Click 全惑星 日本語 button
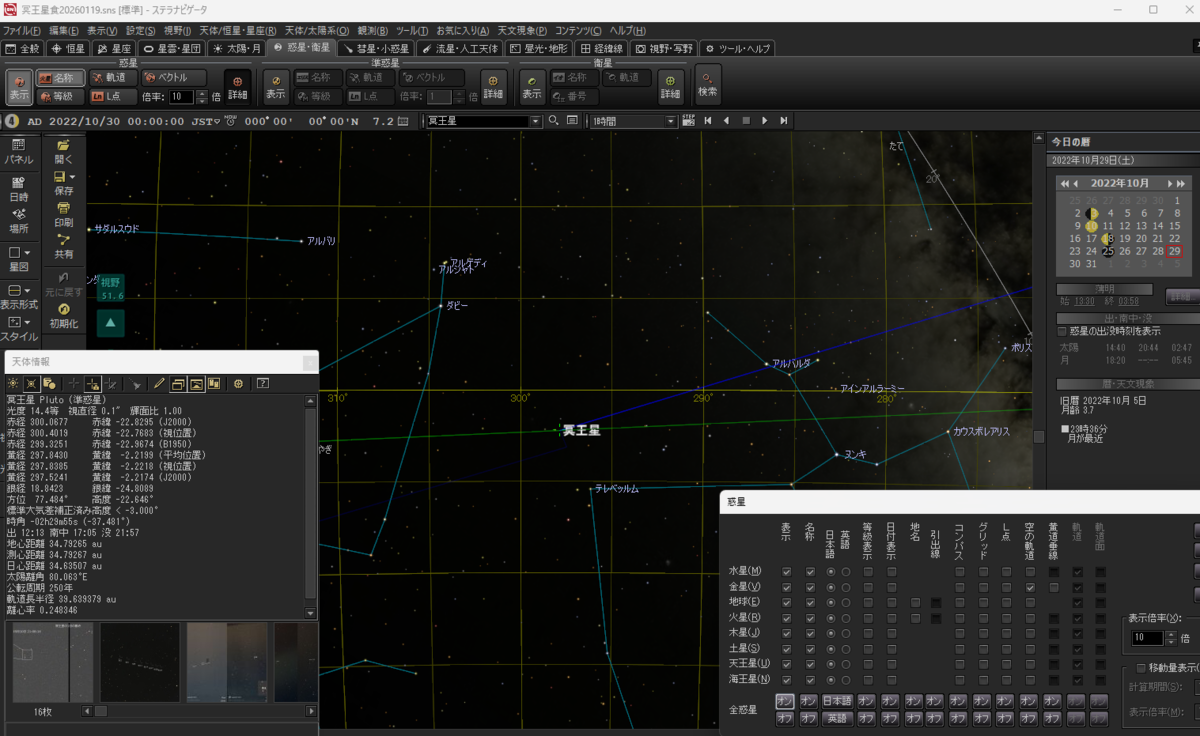The height and width of the screenshot is (736, 1200). click(x=837, y=701)
